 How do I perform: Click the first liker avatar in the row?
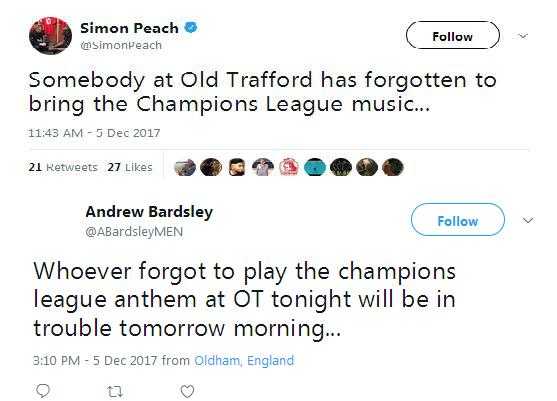point(185,167)
